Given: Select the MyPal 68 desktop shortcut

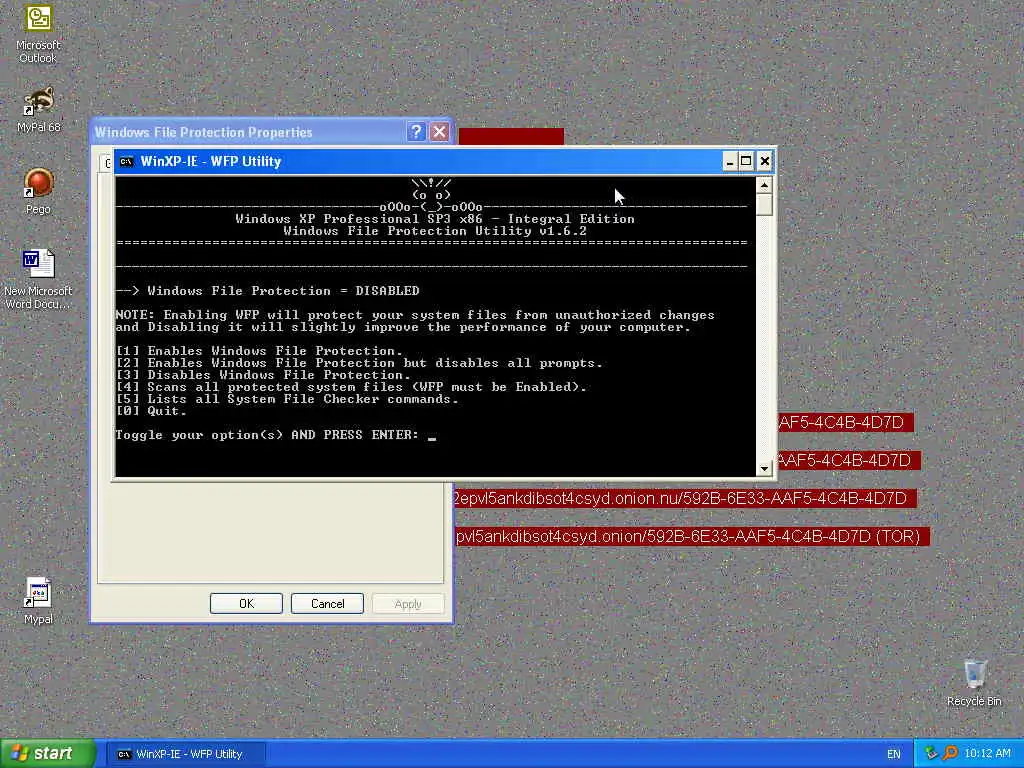Looking at the screenshot, I should click(38, 109).
